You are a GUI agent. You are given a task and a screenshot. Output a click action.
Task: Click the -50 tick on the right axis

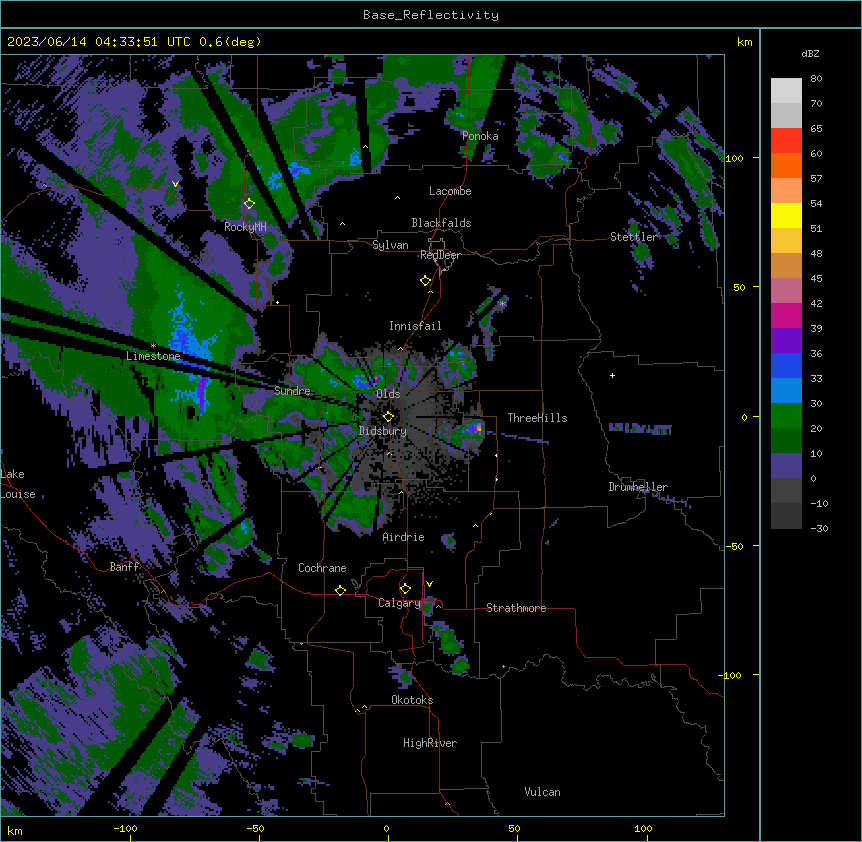(x=734, y=546)
